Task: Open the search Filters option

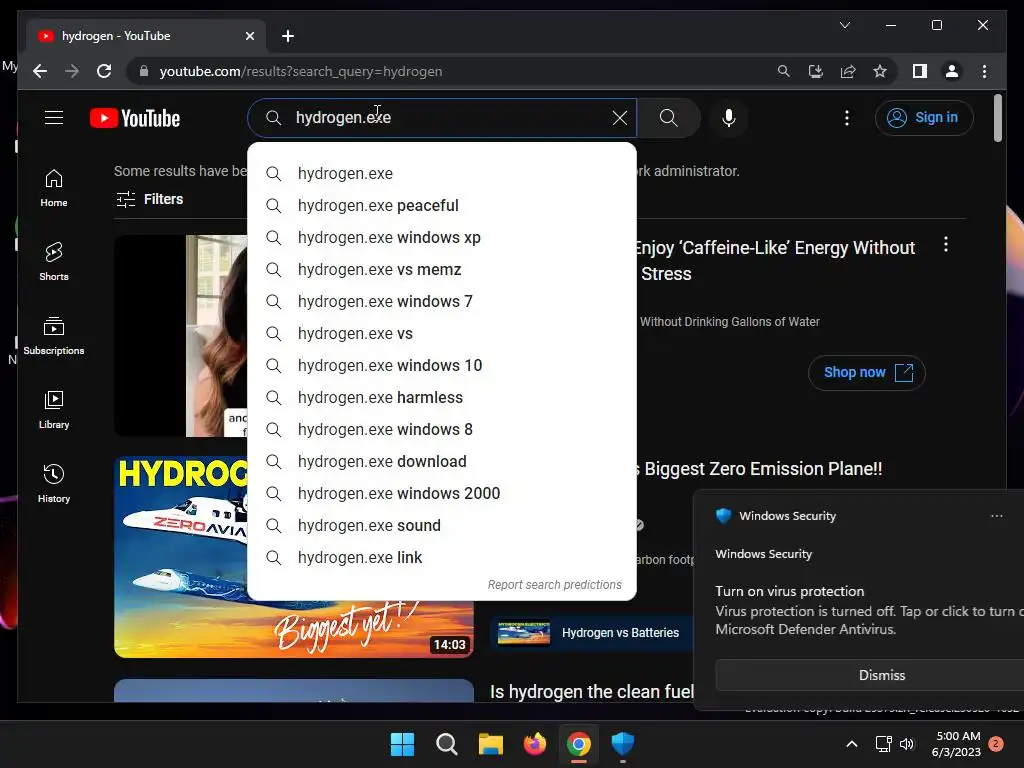Action: 150,199
